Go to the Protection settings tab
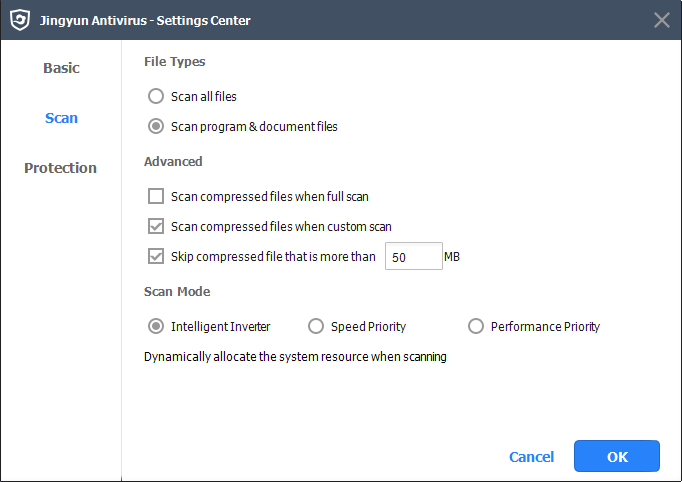 (x=61, y=168)
